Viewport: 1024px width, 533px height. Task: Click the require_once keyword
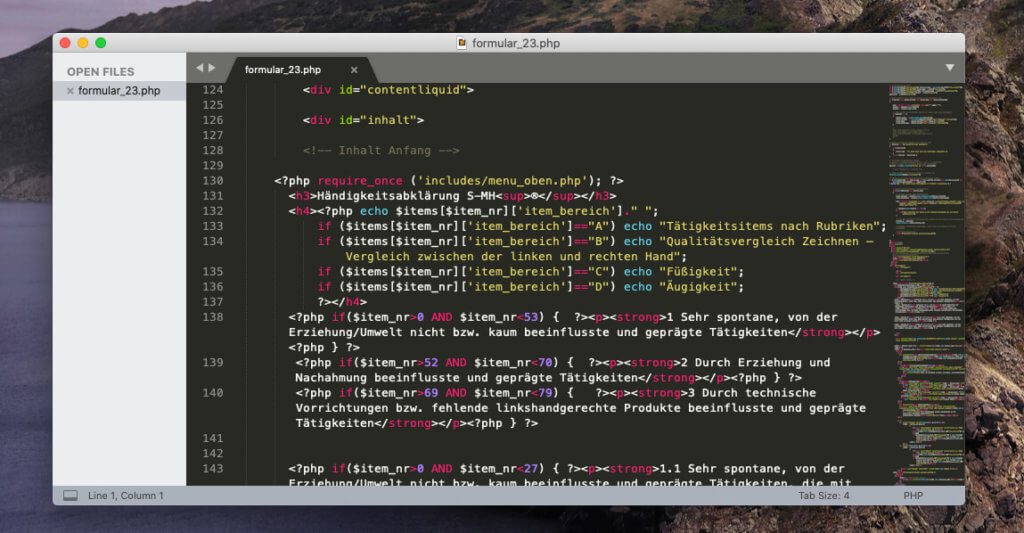[x=360, y=181]
